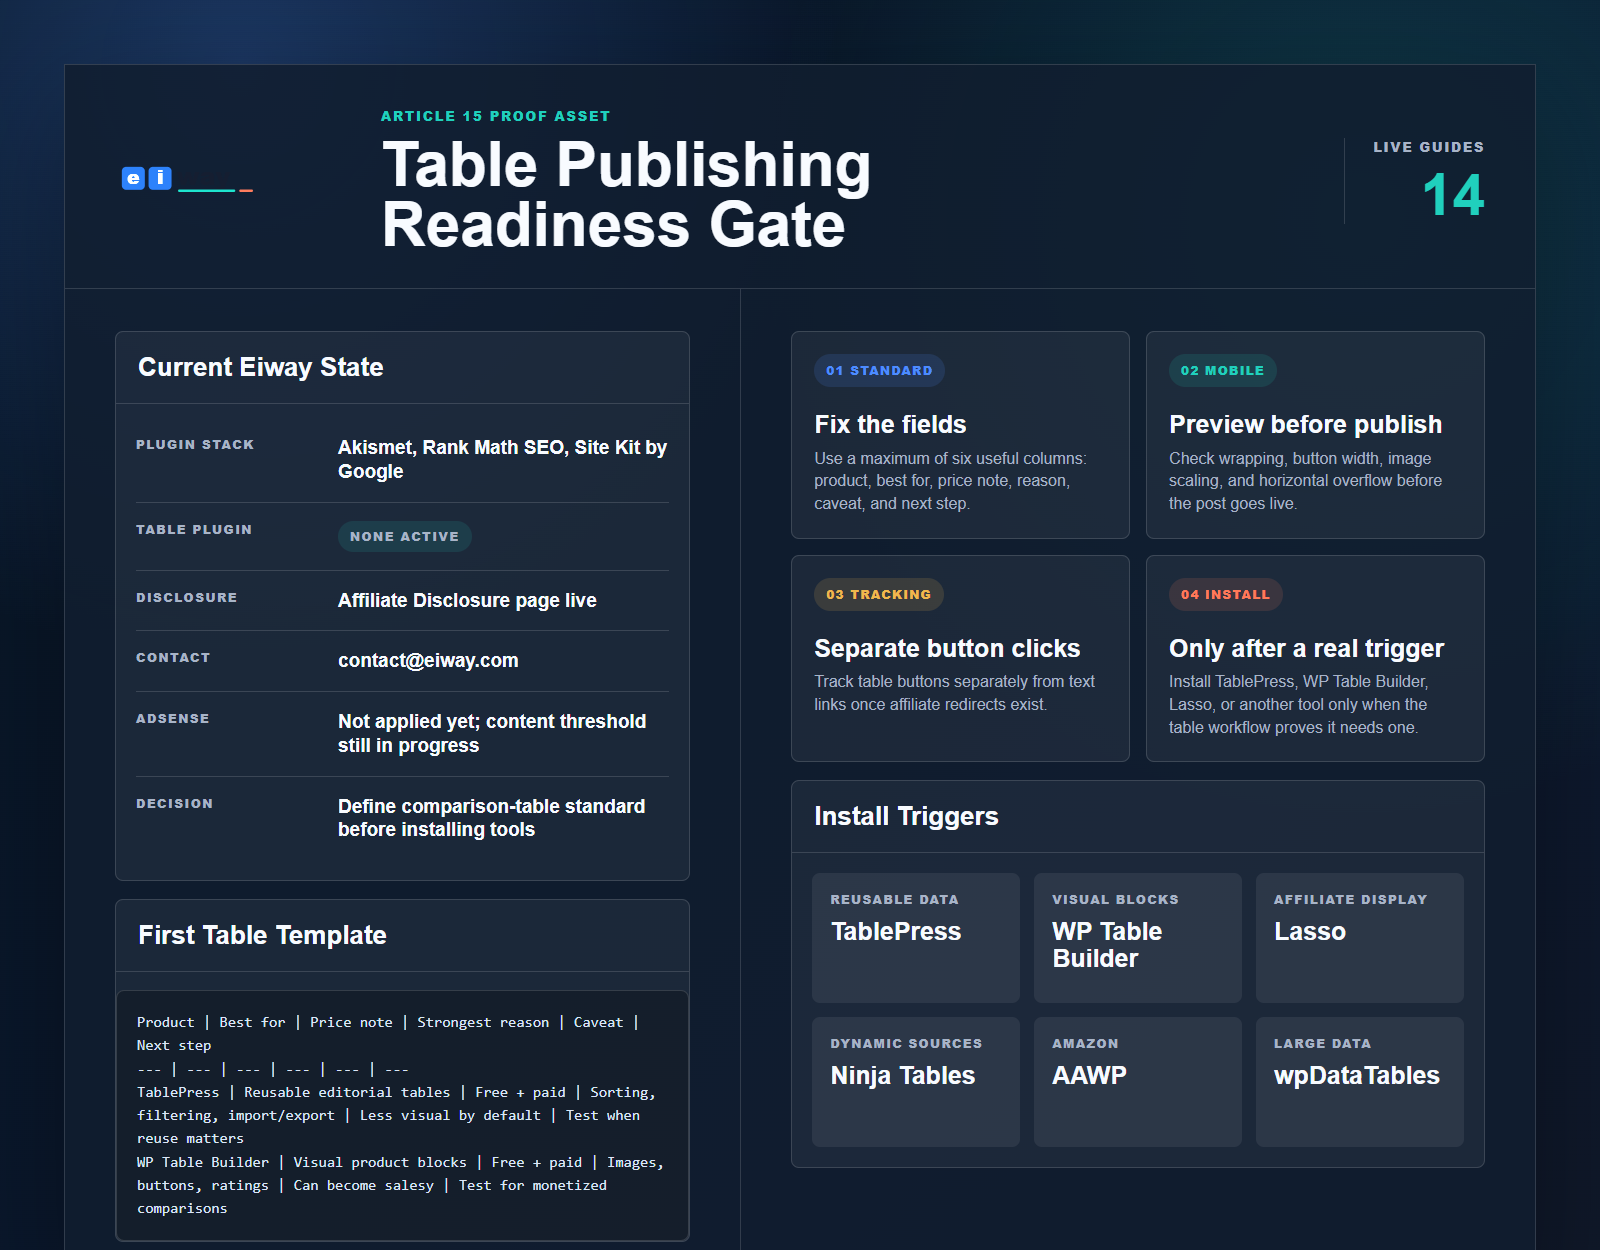The height and width of the screenshot is (1250, 1600).
Task: Click 'Check wrapping, button width' description
Action: point(1305,481)
